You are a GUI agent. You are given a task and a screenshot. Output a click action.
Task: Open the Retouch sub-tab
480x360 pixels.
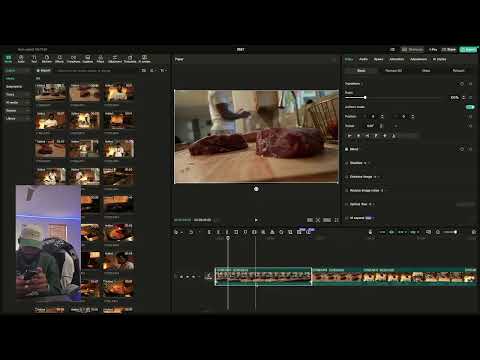[458, 71]
